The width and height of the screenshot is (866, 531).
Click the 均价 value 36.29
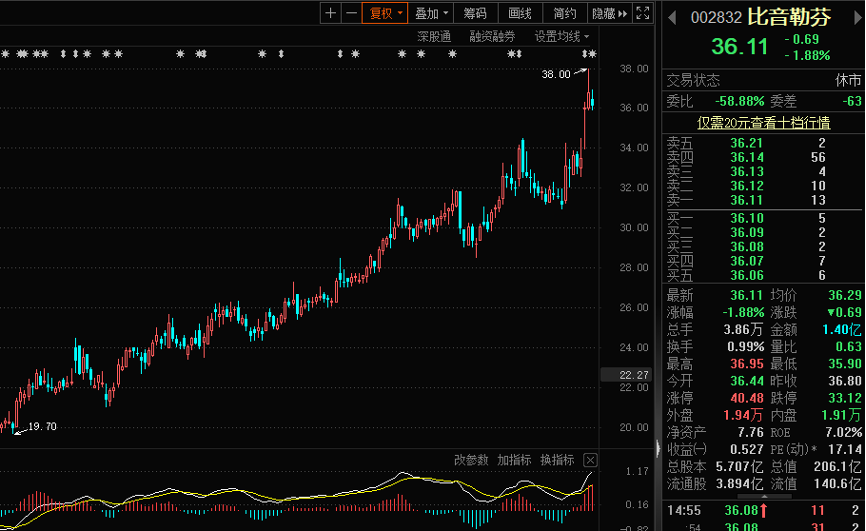point(845,296)
